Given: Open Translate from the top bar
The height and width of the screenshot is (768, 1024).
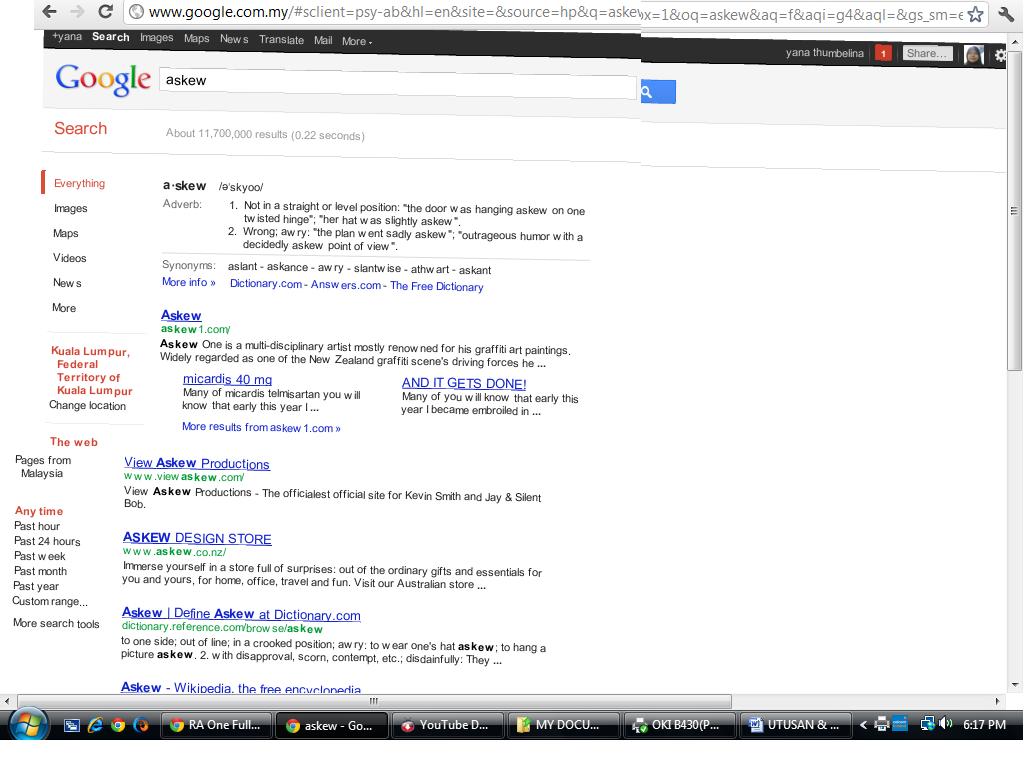Looking at the screenshot, I should point(281,40).
